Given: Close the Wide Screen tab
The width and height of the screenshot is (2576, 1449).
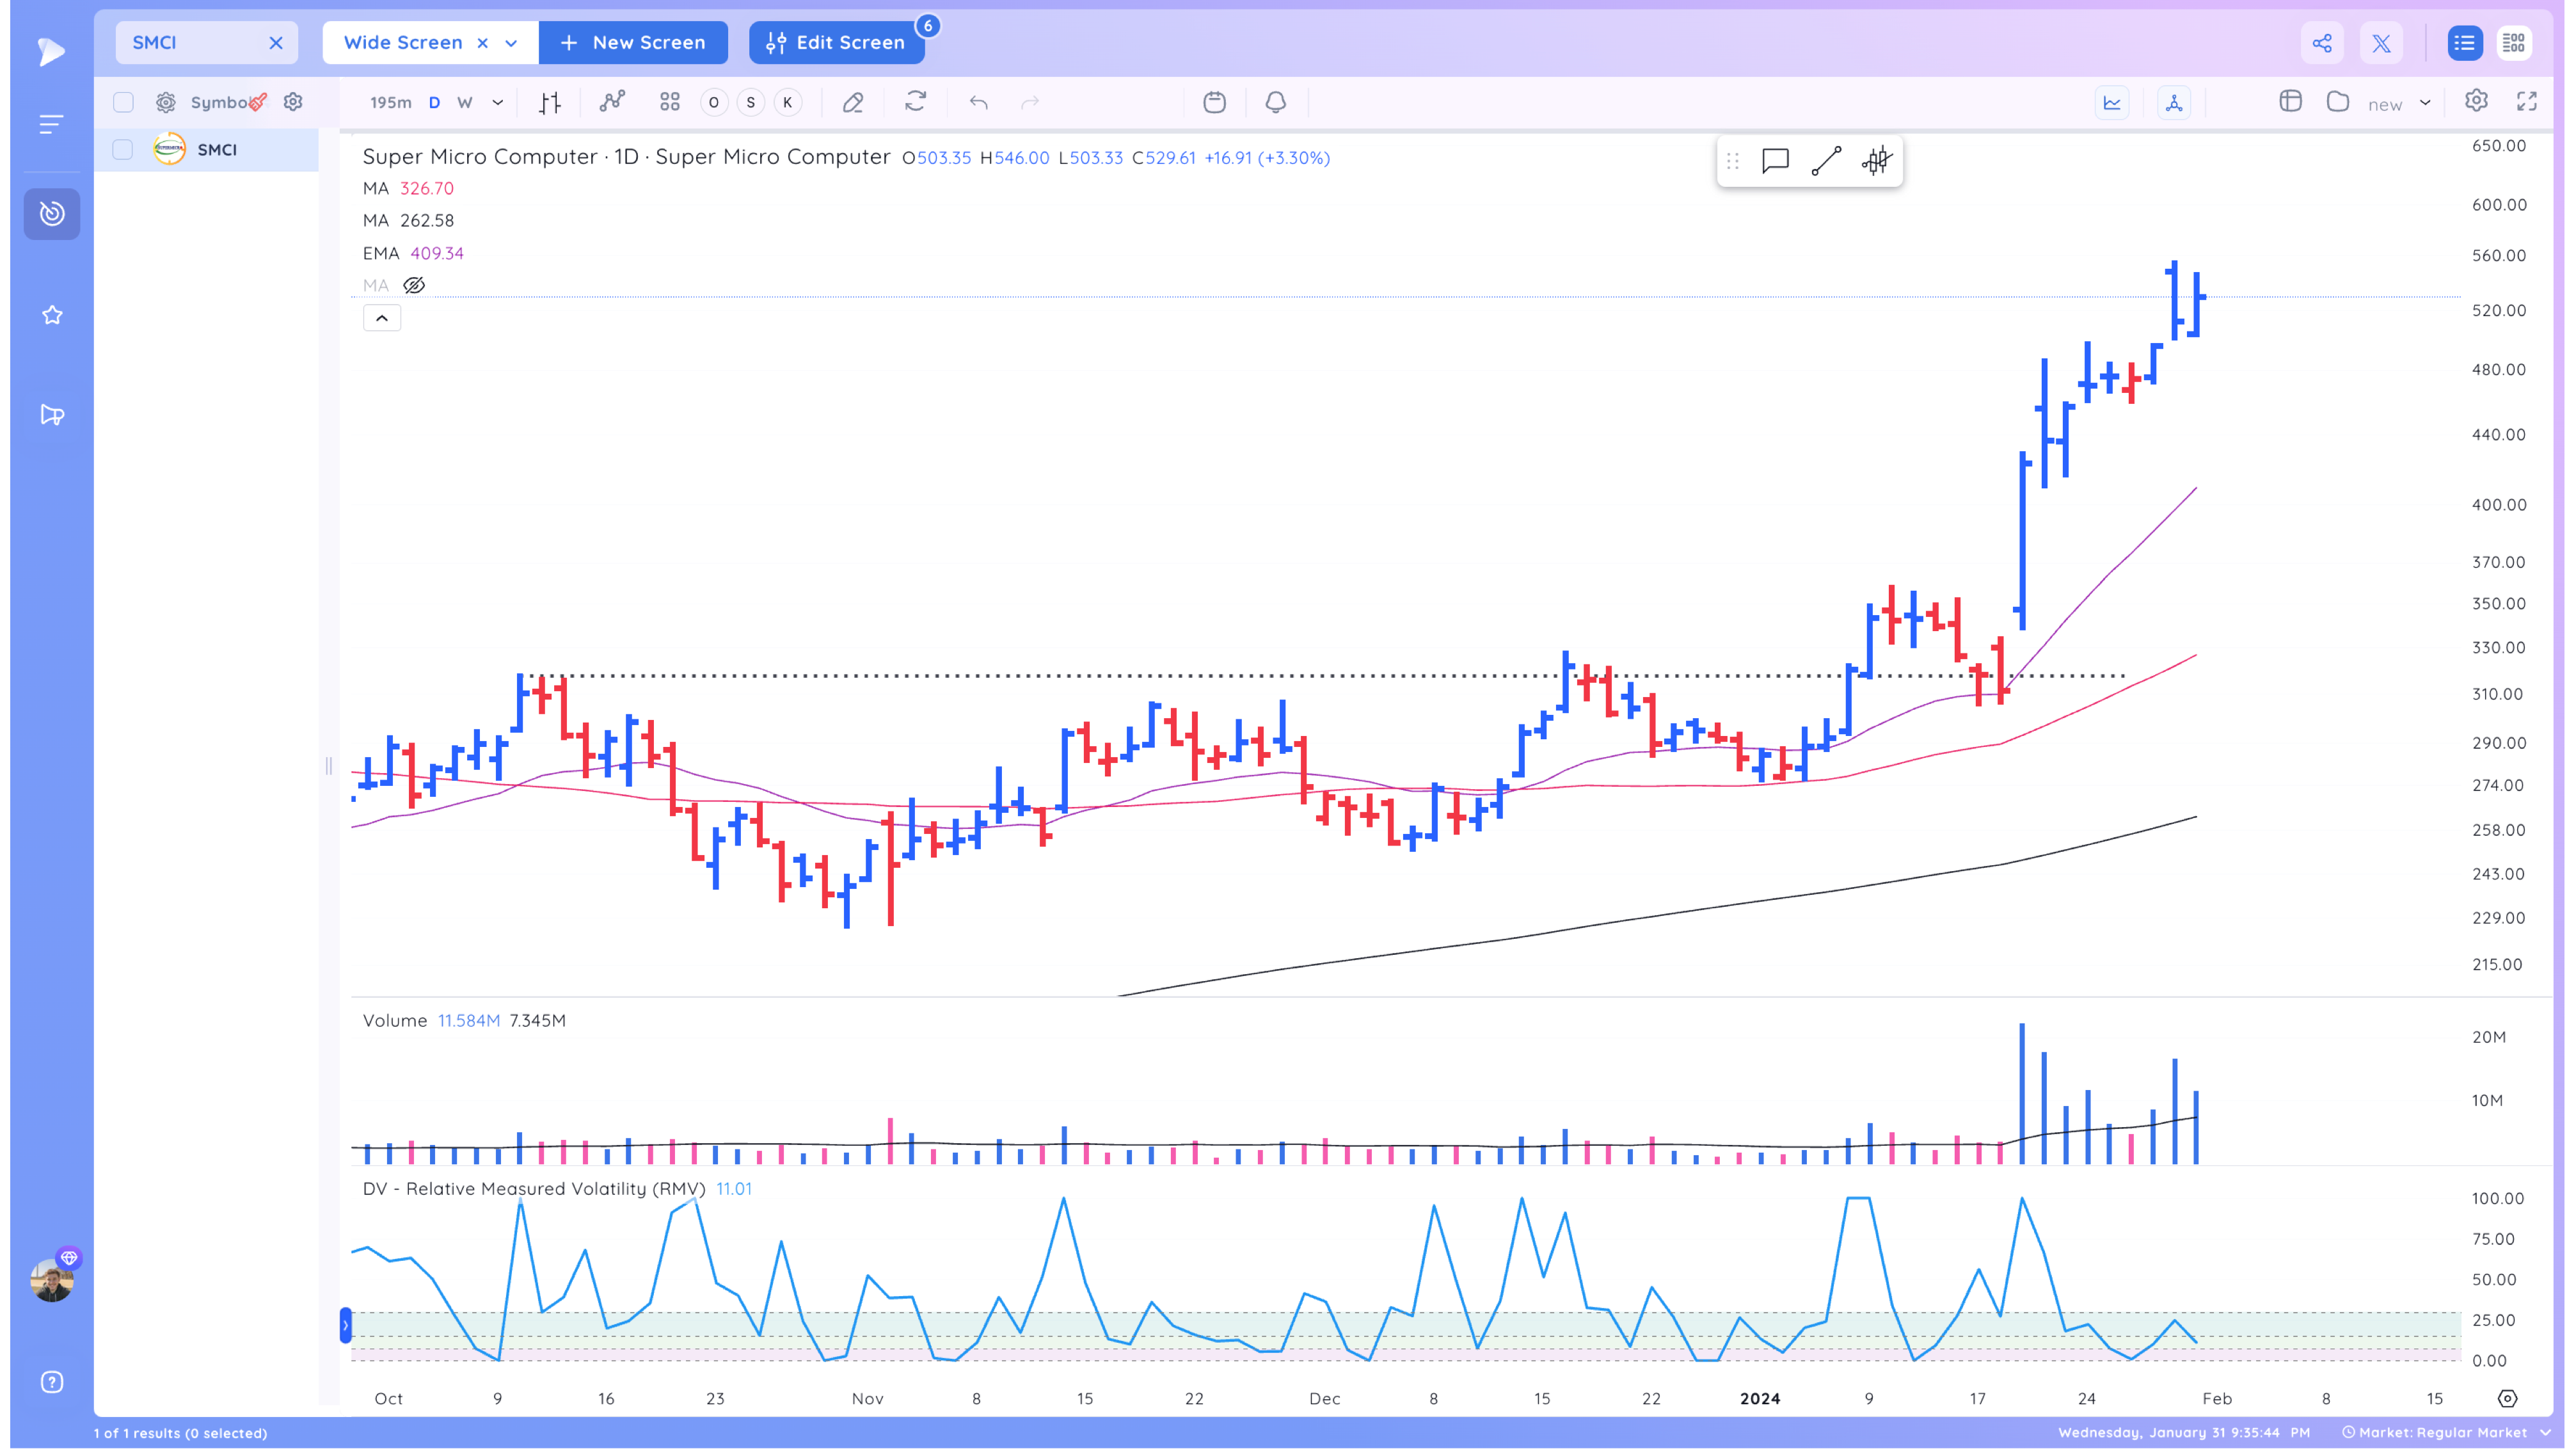Looking at the screenshot, I should pos(483,43).
